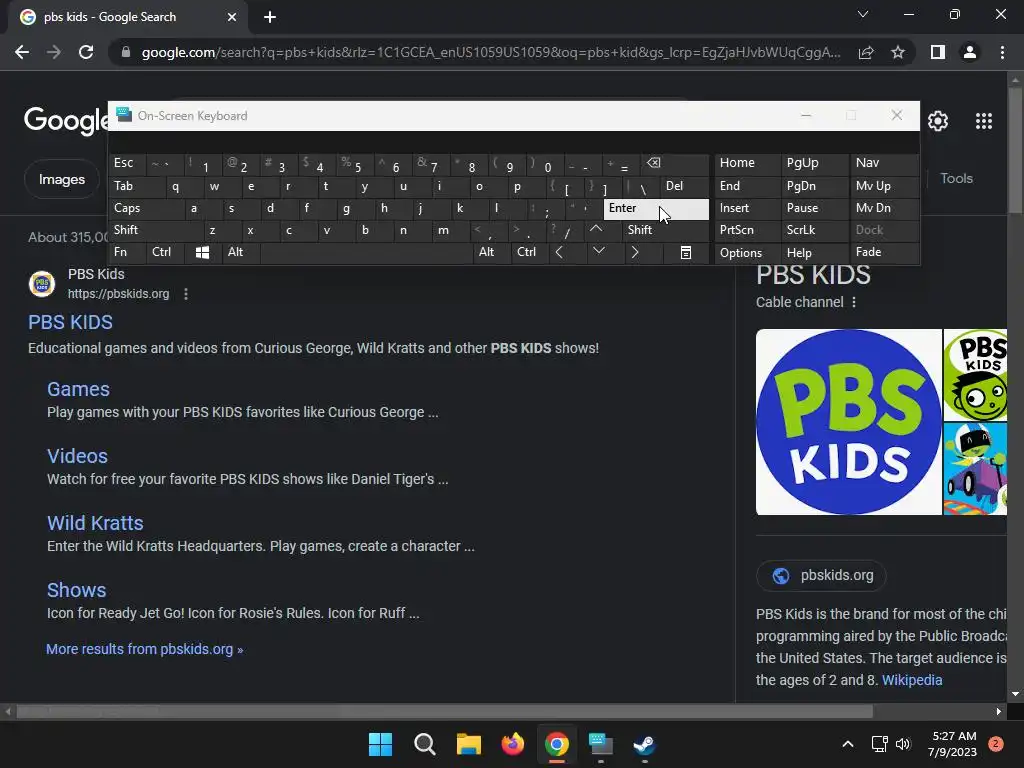Click the space bar on the keyboard
Image resolution: width=1024 pixels, height=768 pixels.
(x=366, y=252)
